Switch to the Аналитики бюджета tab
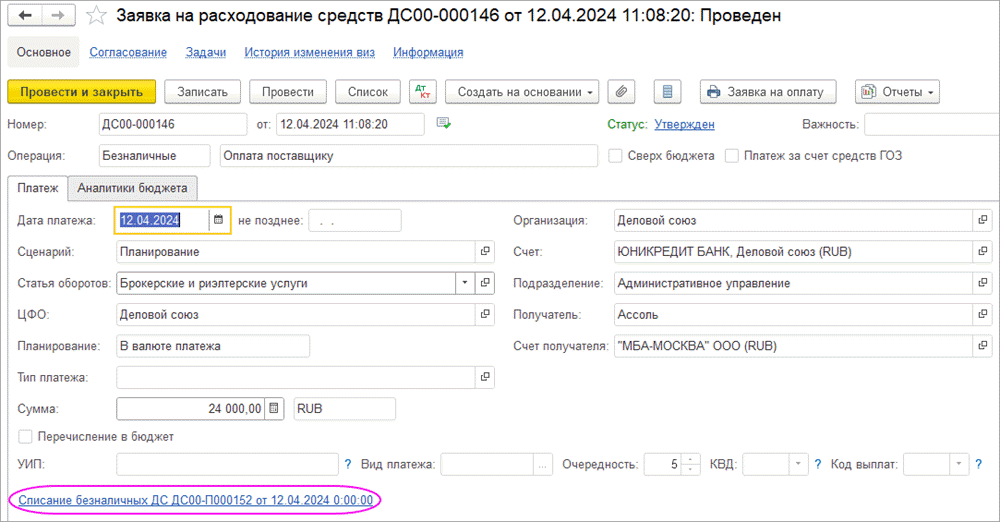 point(133,188)
